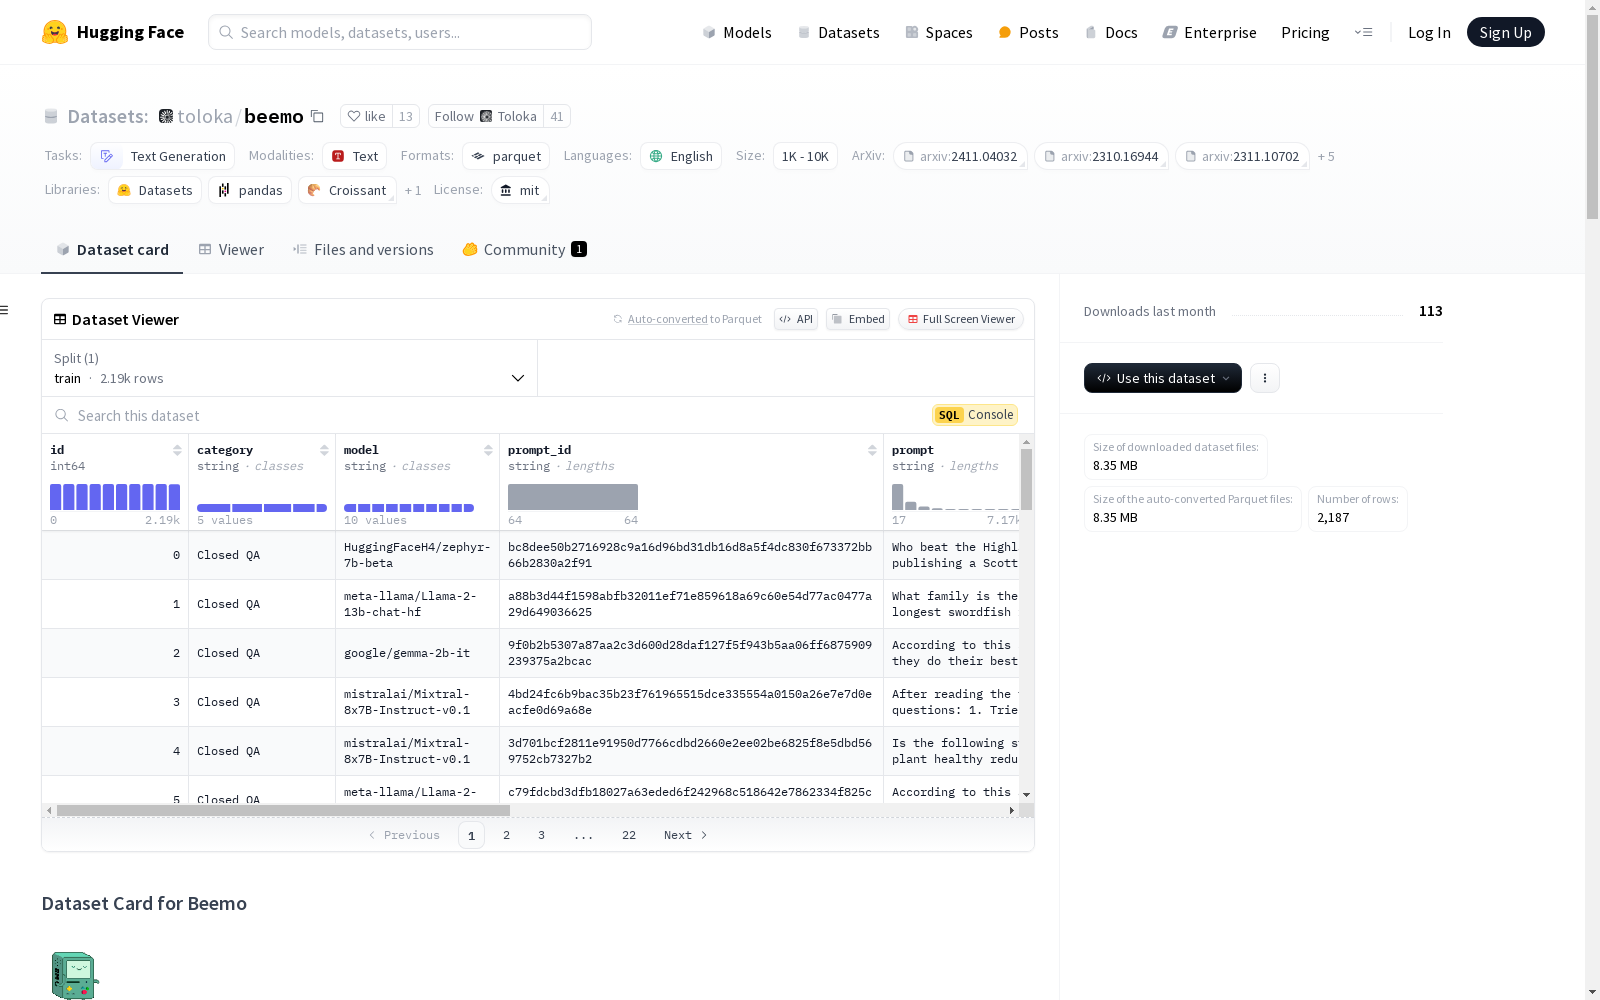
Task: Click the toloka organization link
Action: (x=205, y=116)
